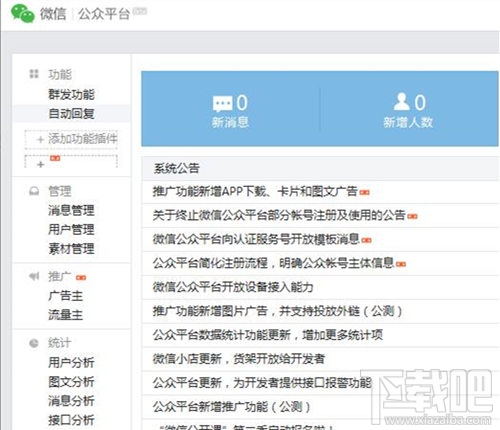The height and width of the screenshot is (430, 500).
Task: Click the 推广 megaphone icon in sidebar
Action: coord(34,276)
